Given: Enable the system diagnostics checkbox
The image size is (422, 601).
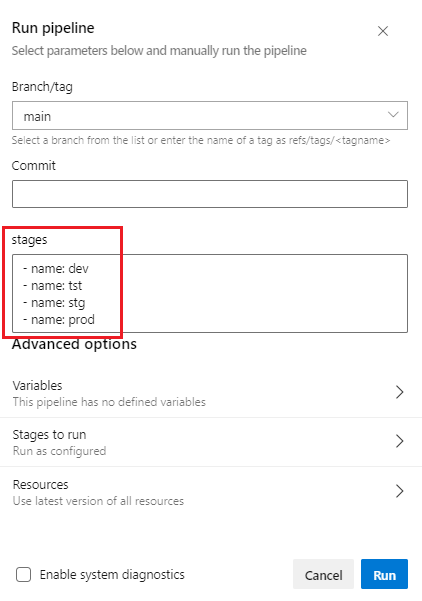Looking at the screenshot, I should pyautogui.click(x=23, y=575).
